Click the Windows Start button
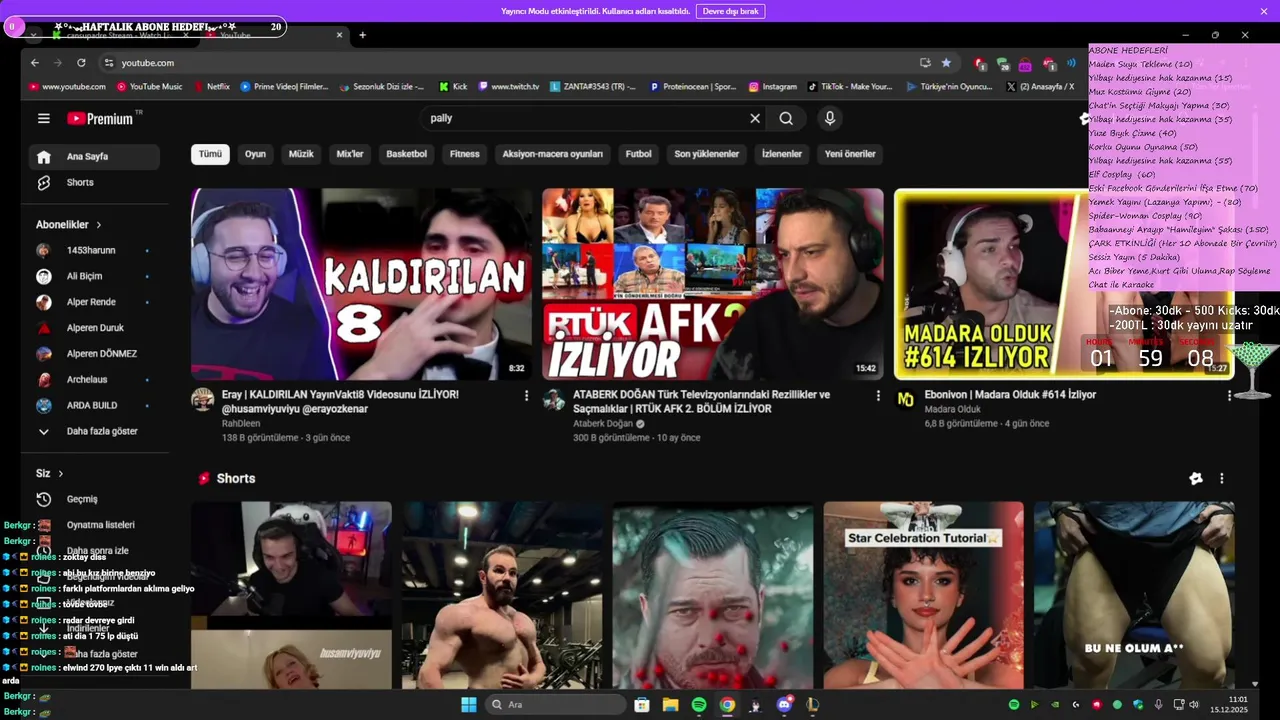Screen dimensions: 1280x720 pyautogui.click(x=469, y=705)
